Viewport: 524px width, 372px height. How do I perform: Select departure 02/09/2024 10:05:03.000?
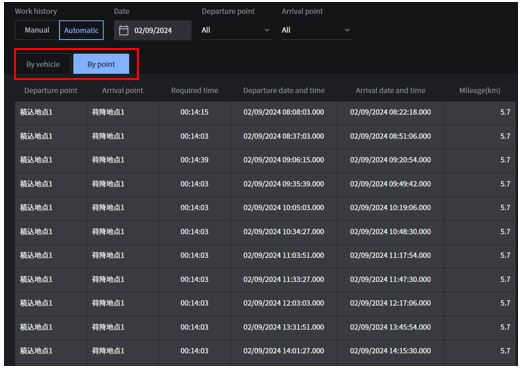click(284, 208)
